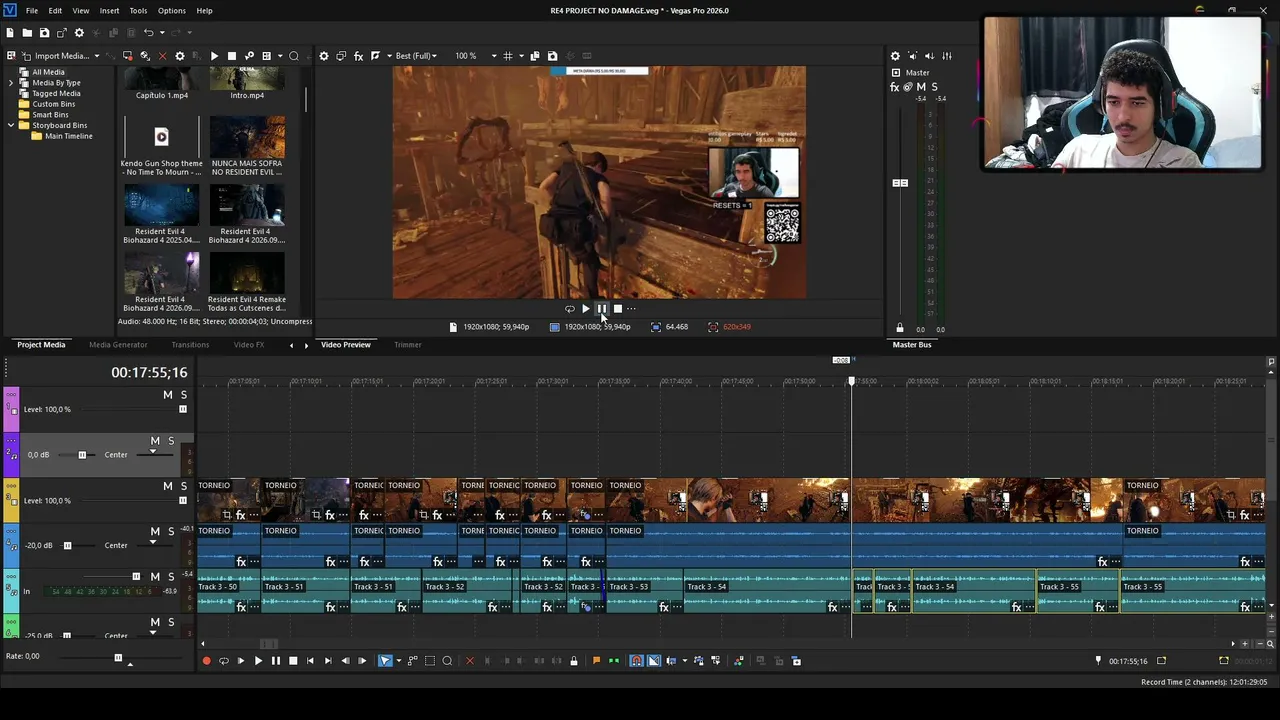Image resolution: width=1280 pixels, height=720 pixels.
Task: Open the preview quality Best (Full) dropdown
Action: (x=416, y=56)
